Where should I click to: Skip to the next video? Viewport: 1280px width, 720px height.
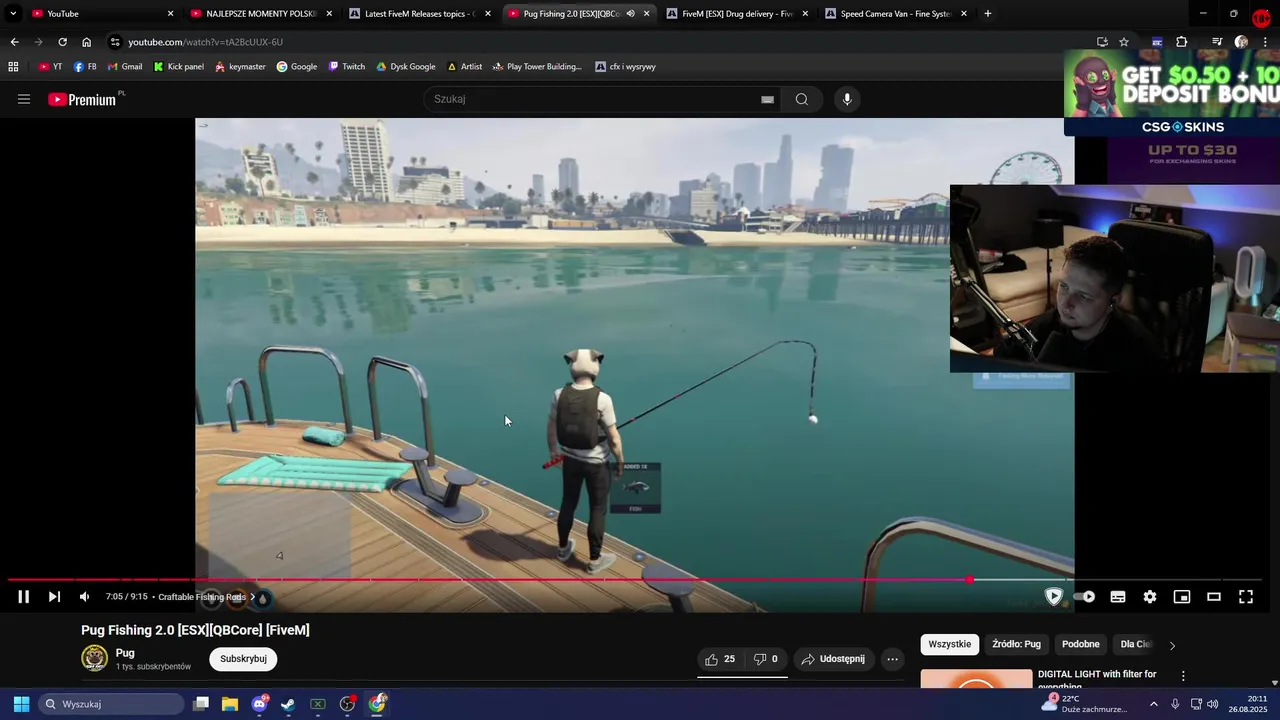click(54, 597)
